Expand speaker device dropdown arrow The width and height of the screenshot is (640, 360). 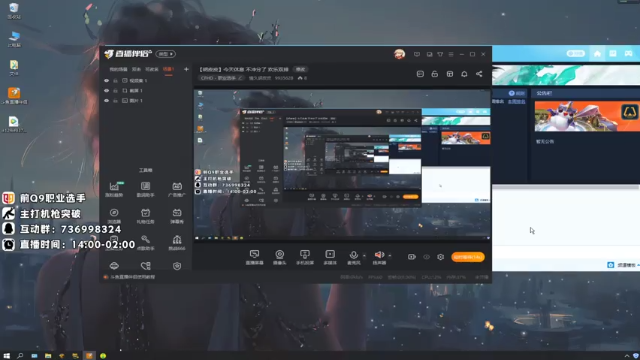coord(390,256)
